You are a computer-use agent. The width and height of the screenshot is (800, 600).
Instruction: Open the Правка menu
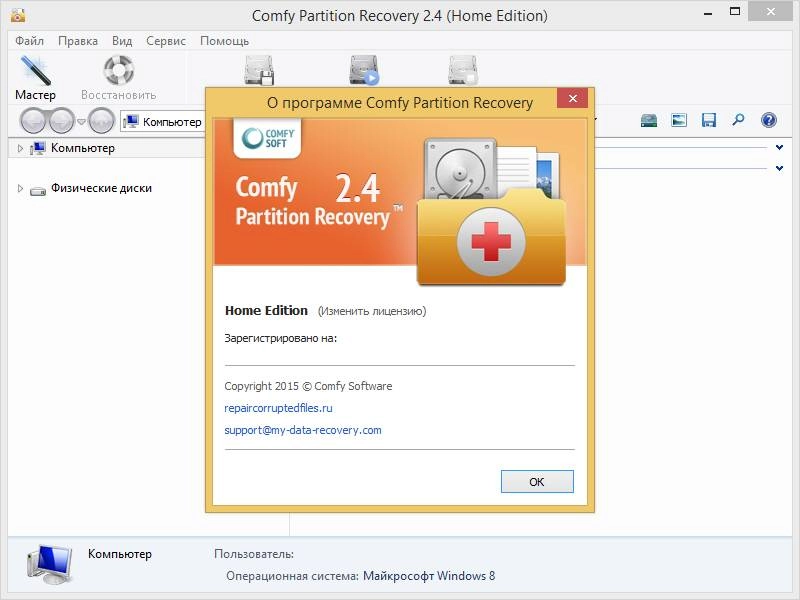point(78,41)
